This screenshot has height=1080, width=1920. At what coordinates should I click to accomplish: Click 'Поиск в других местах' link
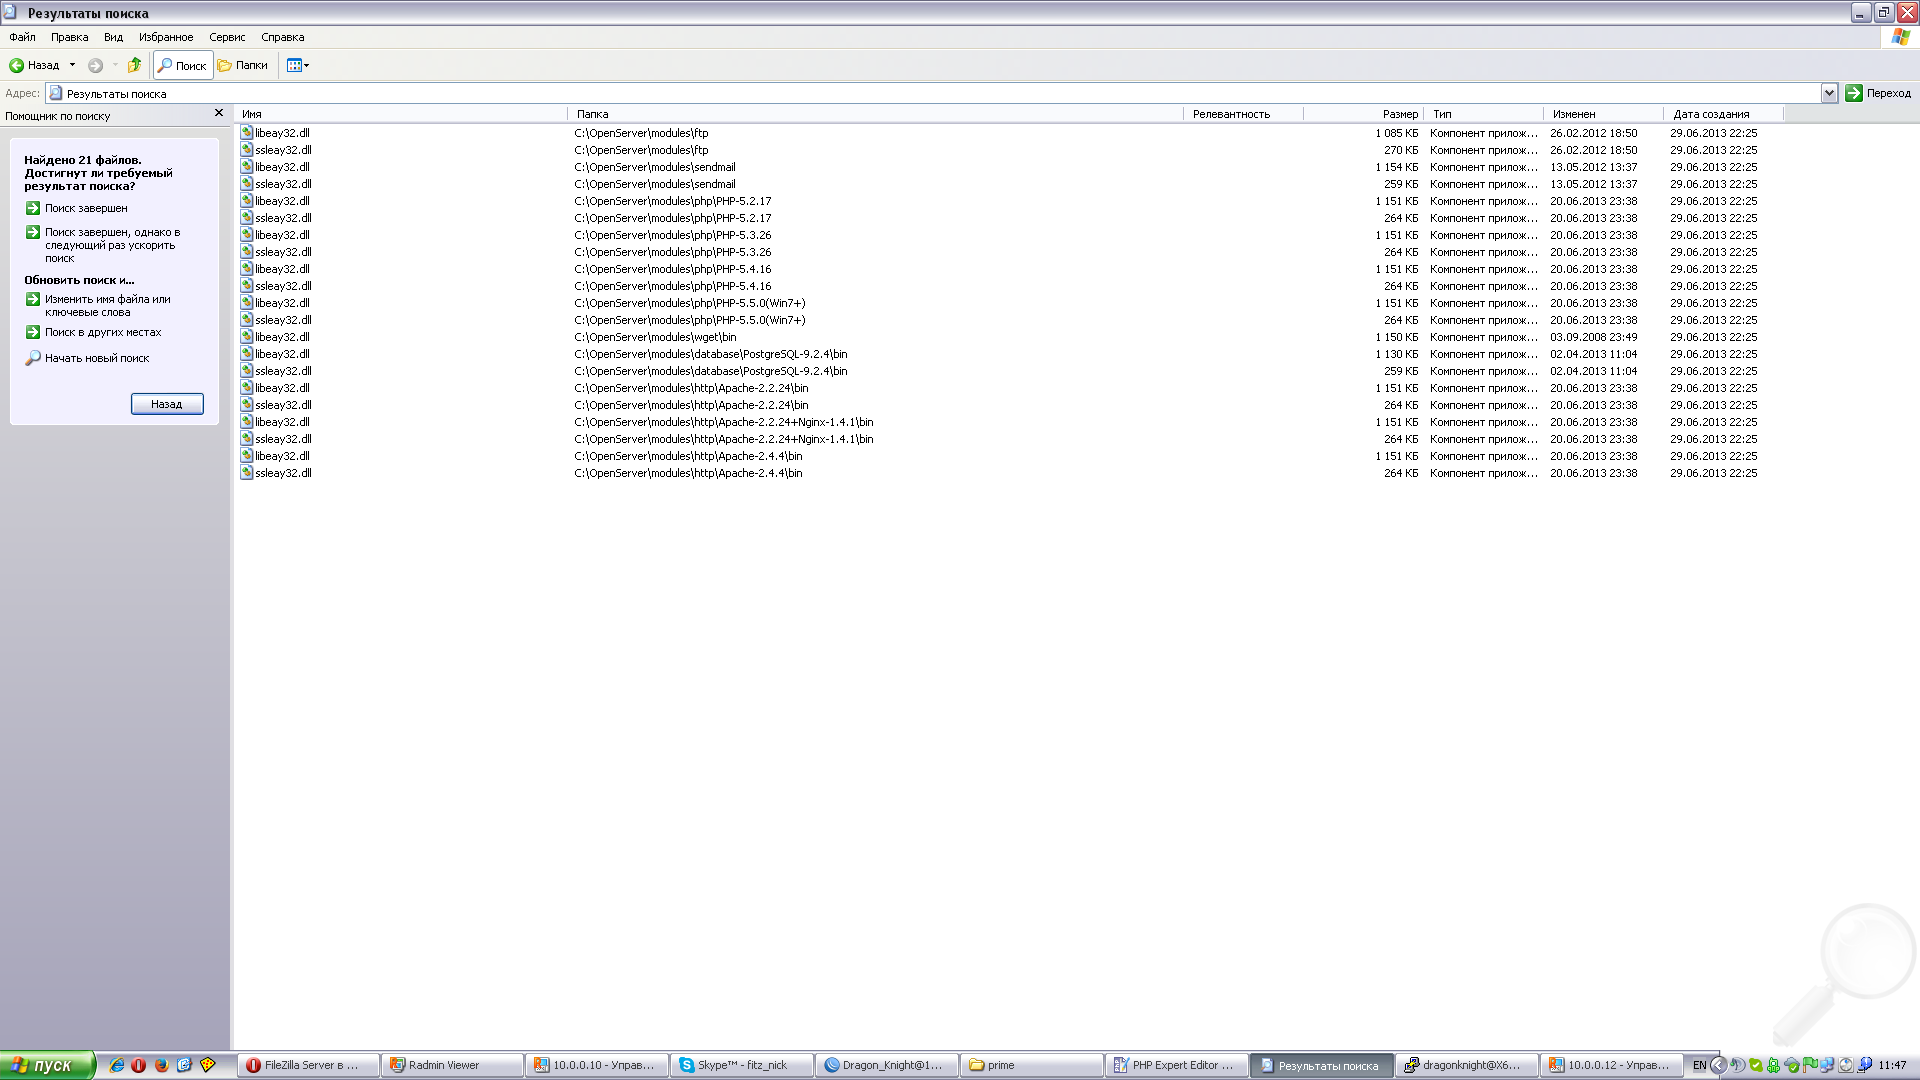(102, 332)
